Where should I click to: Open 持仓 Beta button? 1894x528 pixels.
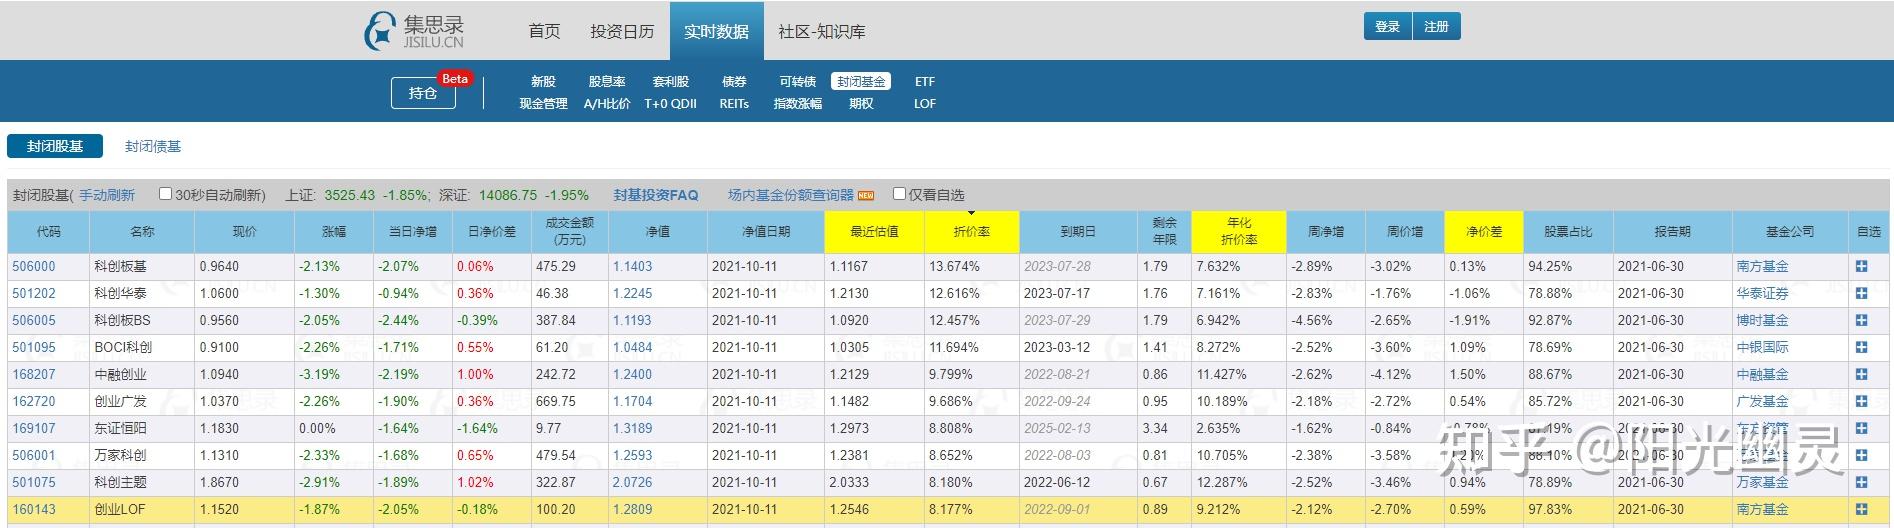point(423,93)
